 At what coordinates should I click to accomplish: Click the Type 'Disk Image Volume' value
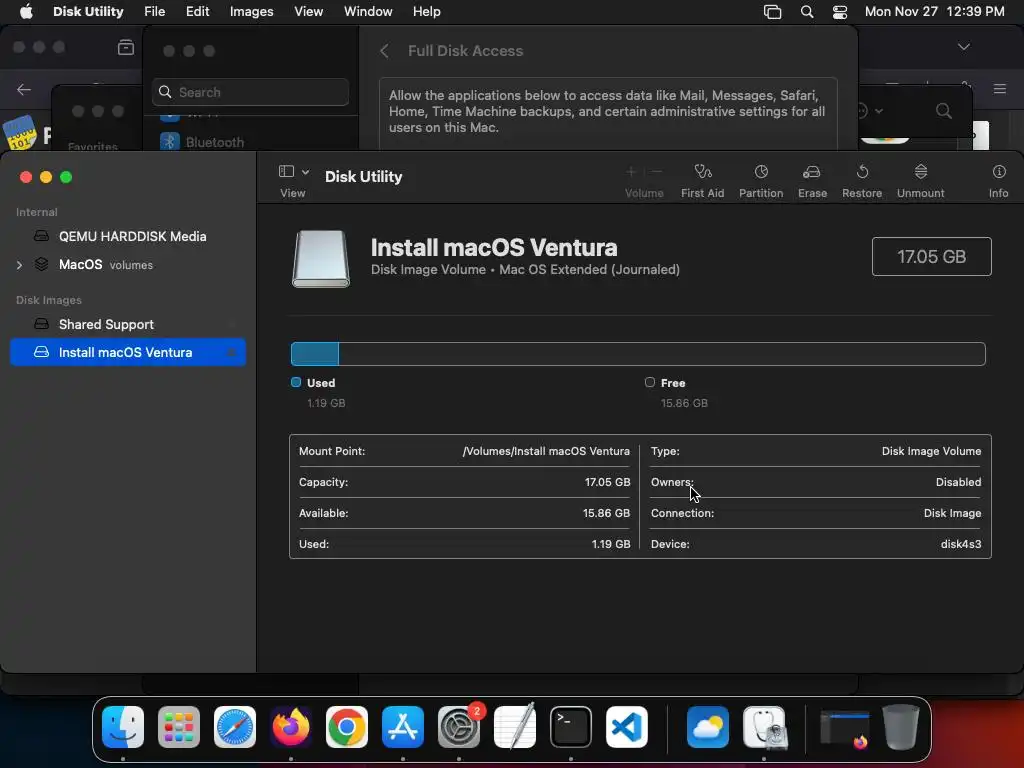tap(931, 451)
